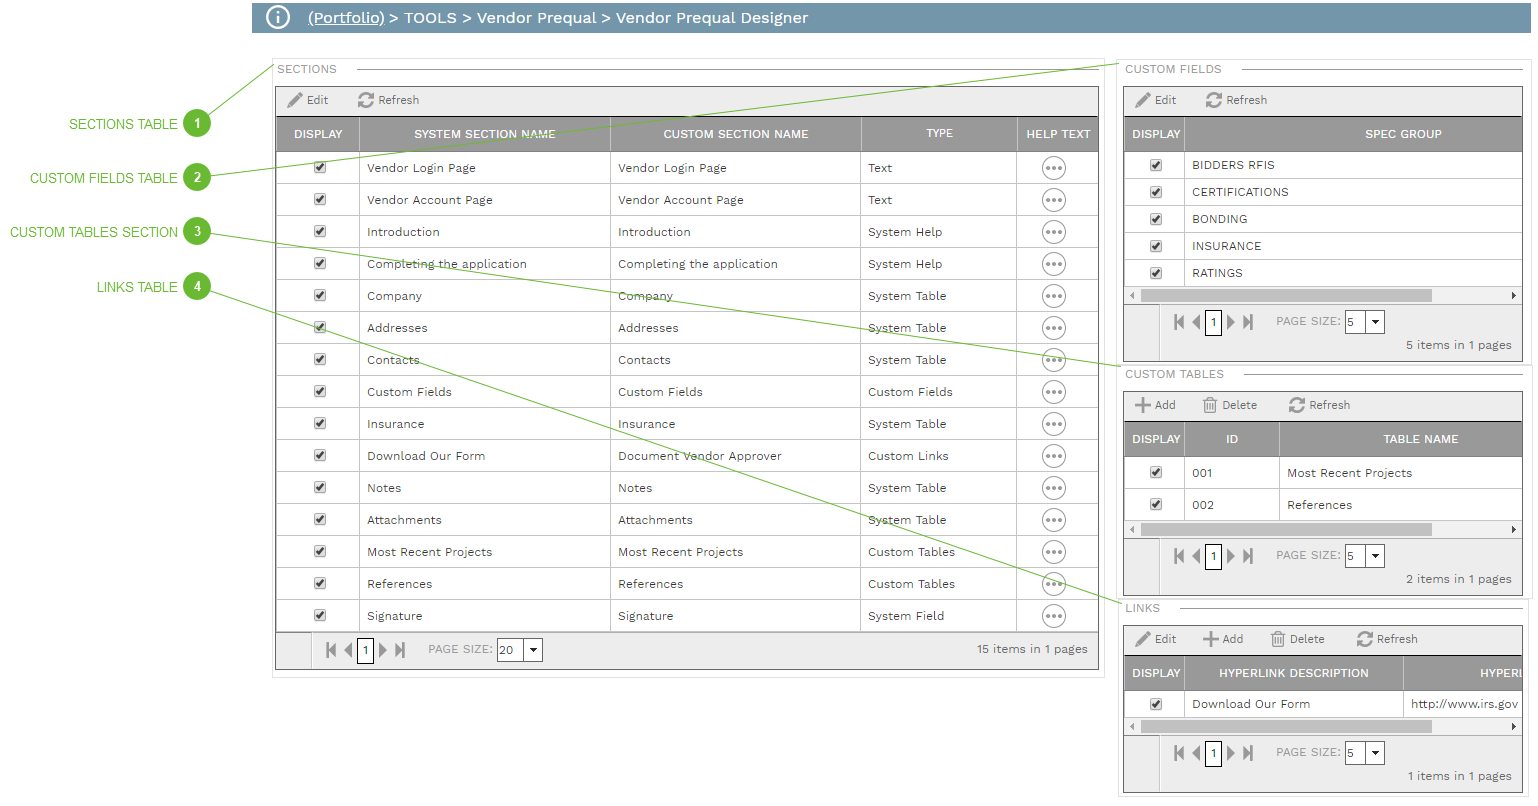Uncheck display for the Signature section
This screenshot has height=806, width=1538.
click(x=319, y=615)
